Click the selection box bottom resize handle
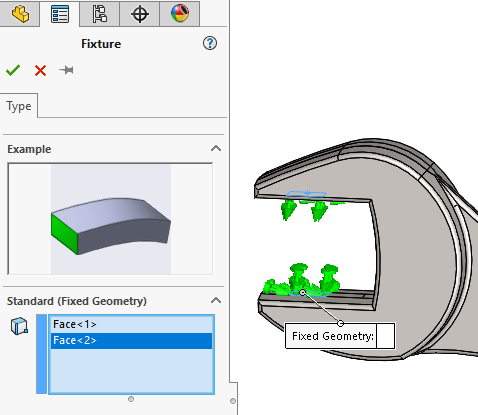Viewport: 478px width, 415px height. [x=131, y=399]
